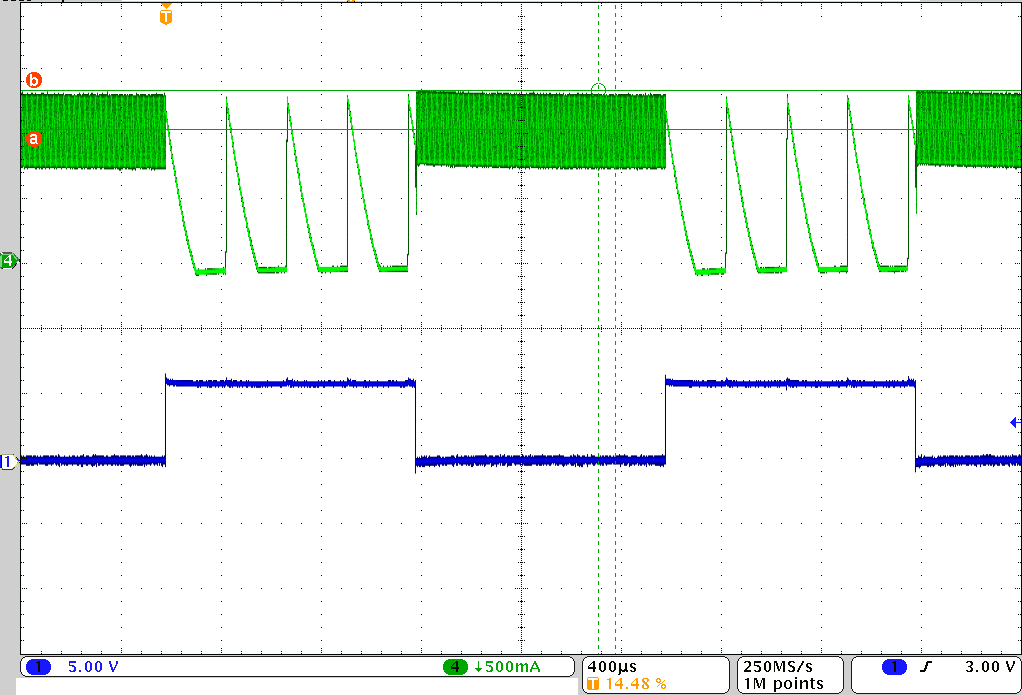Screen dimensions: 1022x695
Task: Select the 14.48 % trigger position readout
Action: point(634,683)
